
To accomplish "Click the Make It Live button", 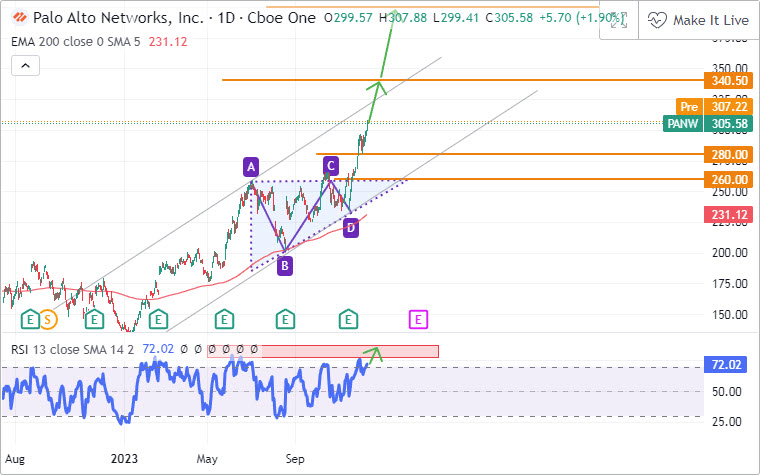I will point(698,20).
